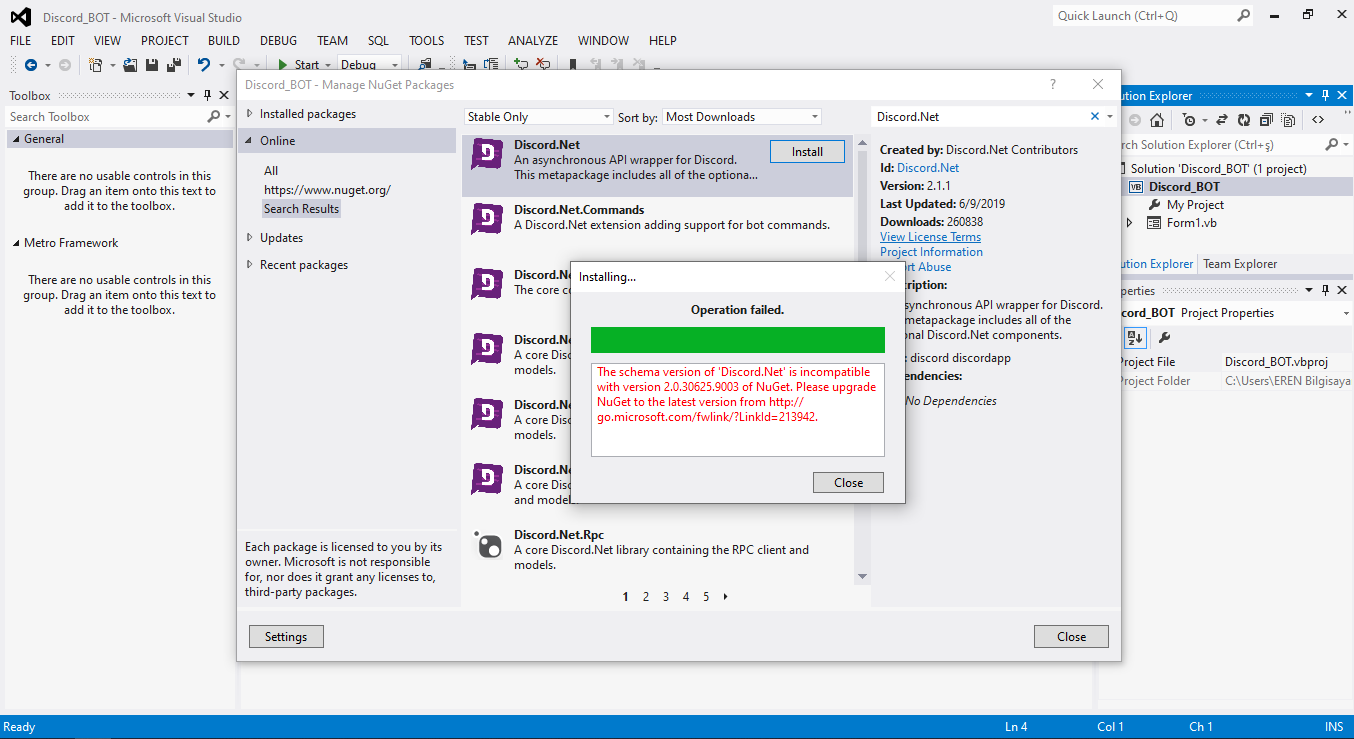This screenshot has height=739, width=1354.
Task: Click the Settings button in NuGet dialog
Action: point(286,637)
